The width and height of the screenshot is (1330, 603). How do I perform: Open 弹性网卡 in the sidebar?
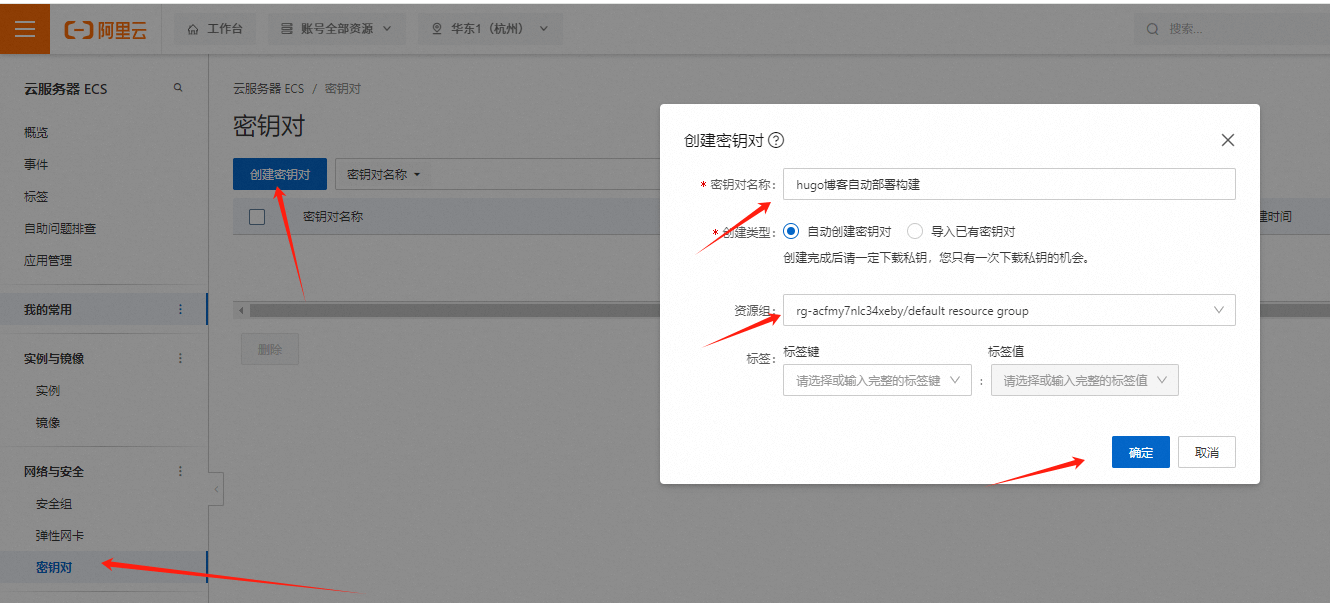point(60,536)
